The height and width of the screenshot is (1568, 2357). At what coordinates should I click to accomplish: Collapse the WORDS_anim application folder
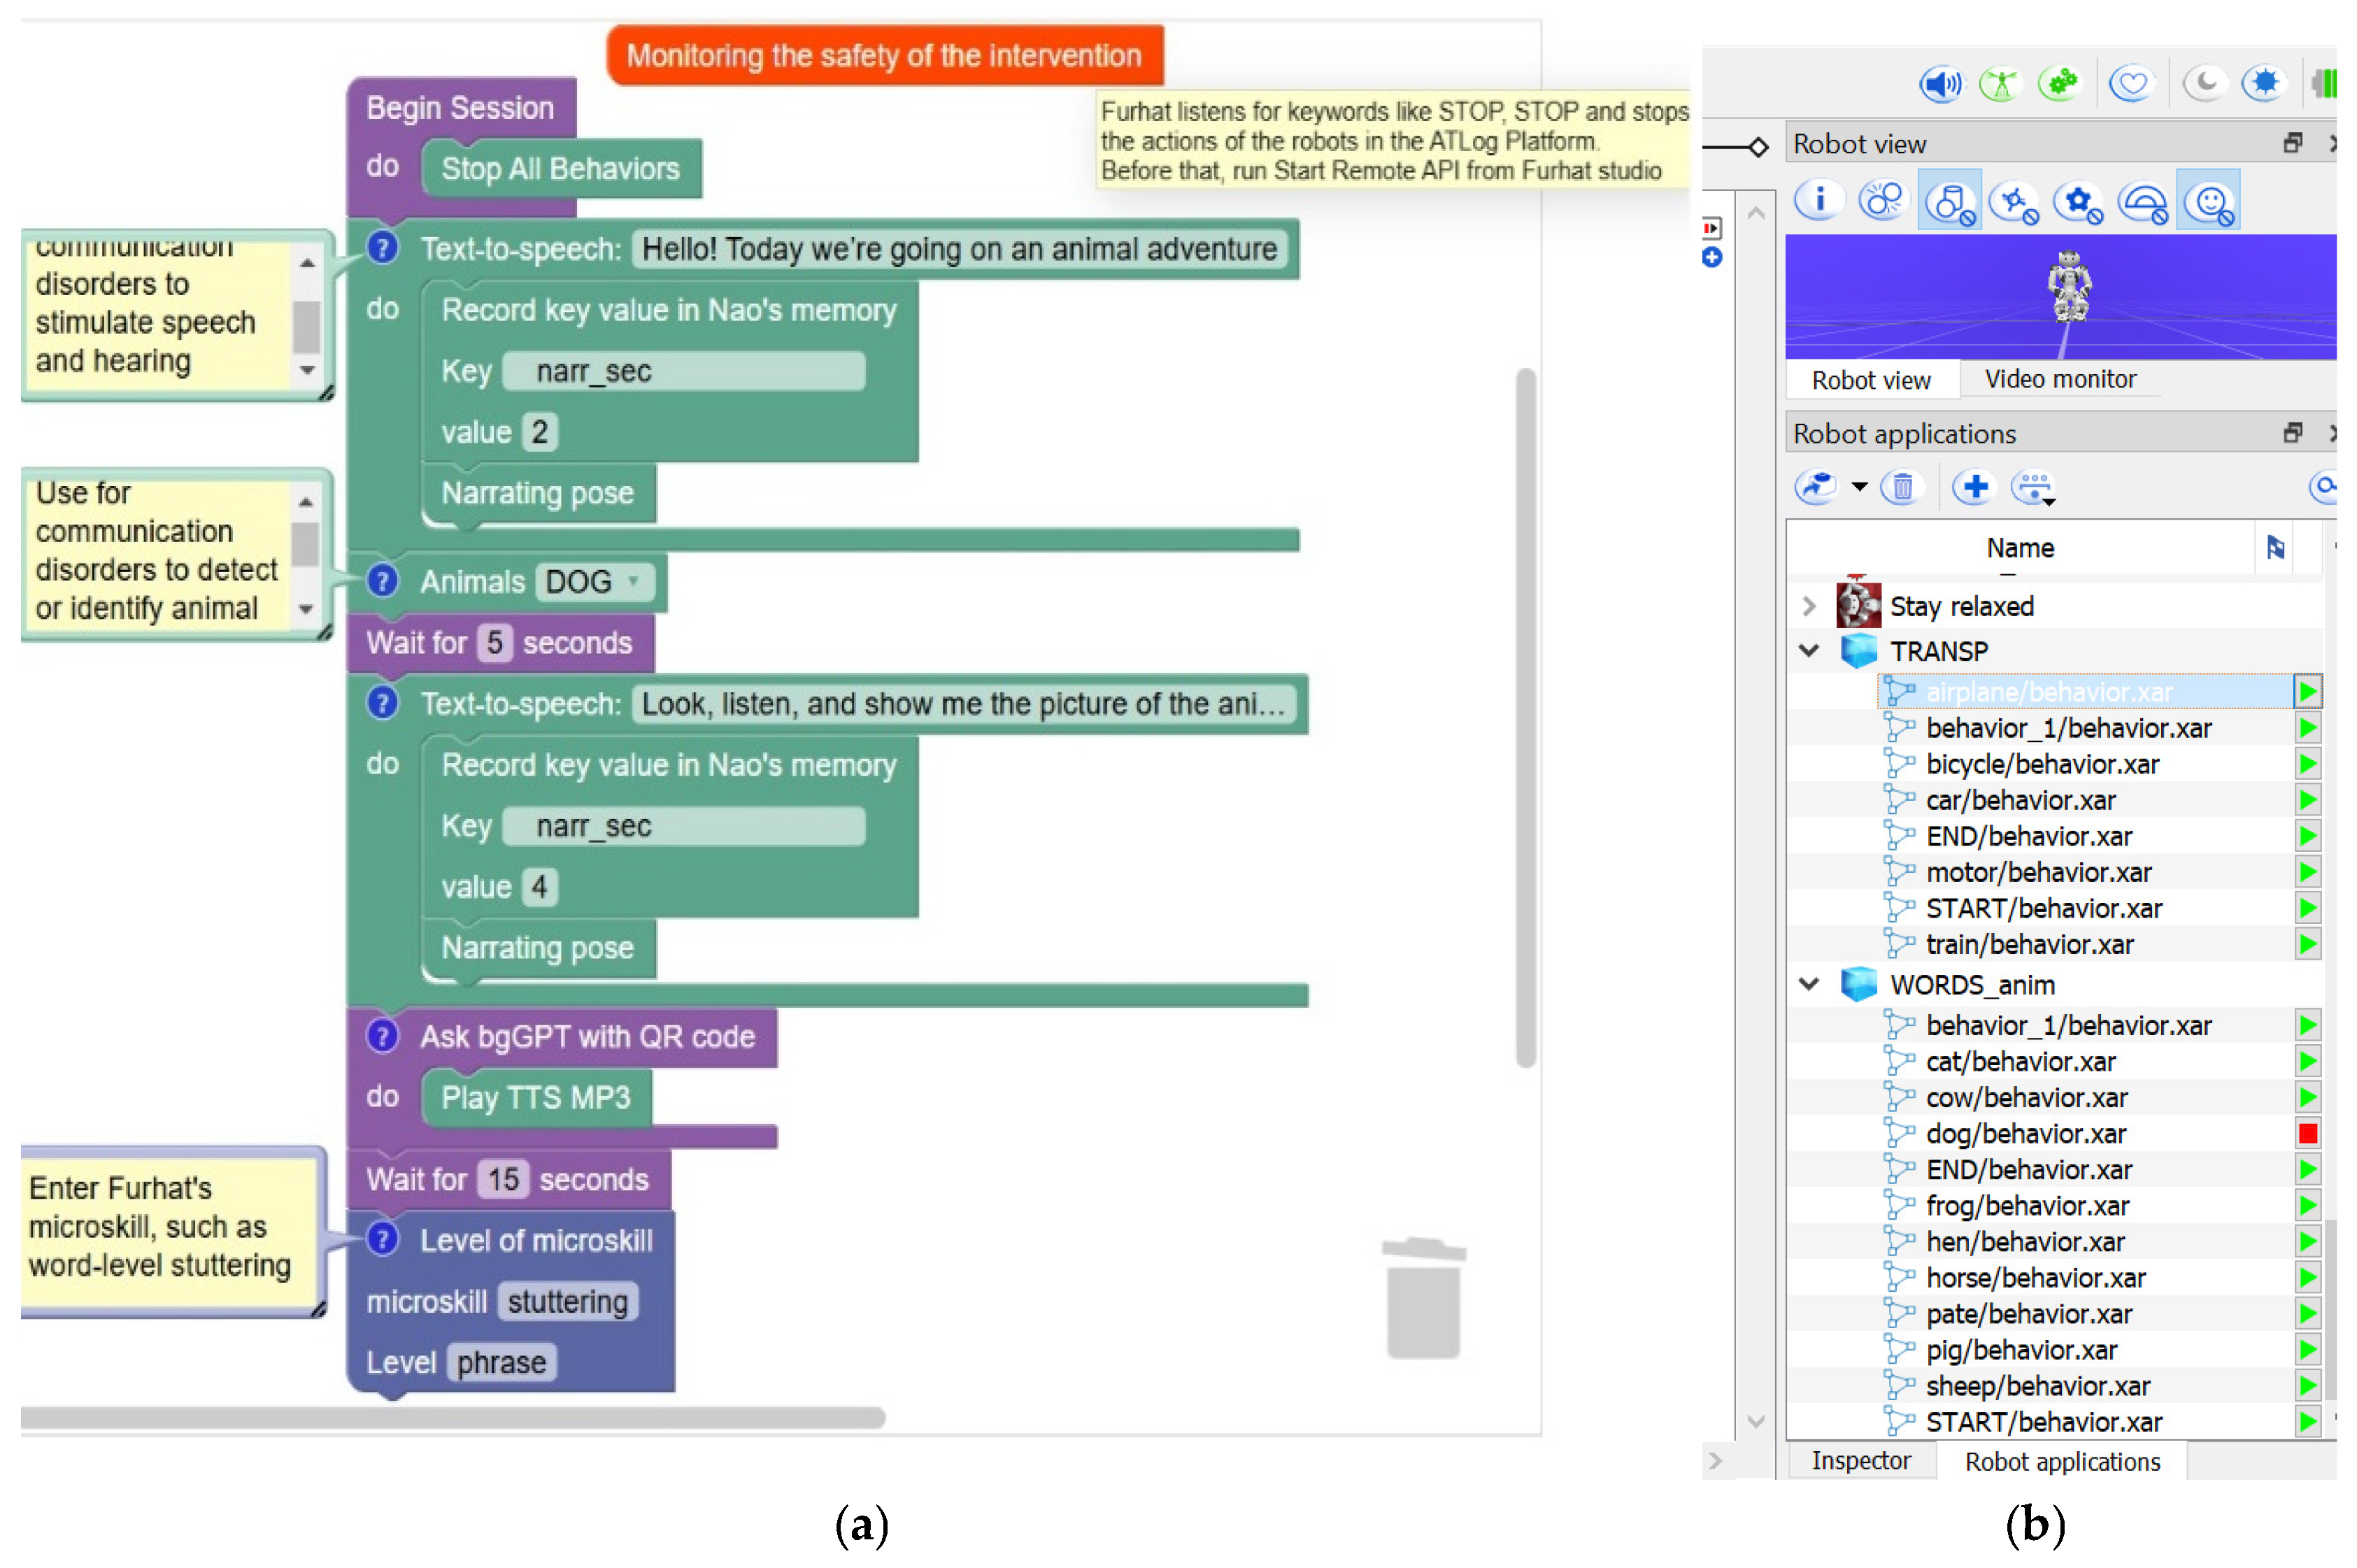coord(1809,985)
